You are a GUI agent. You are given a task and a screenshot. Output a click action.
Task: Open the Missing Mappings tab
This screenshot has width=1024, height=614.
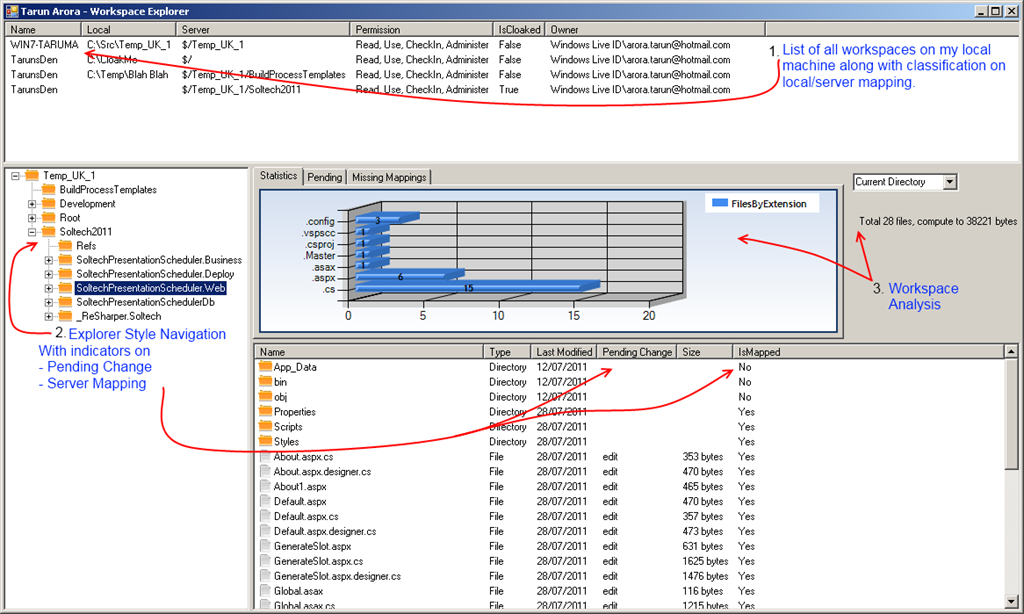click(x=389, y=177)
